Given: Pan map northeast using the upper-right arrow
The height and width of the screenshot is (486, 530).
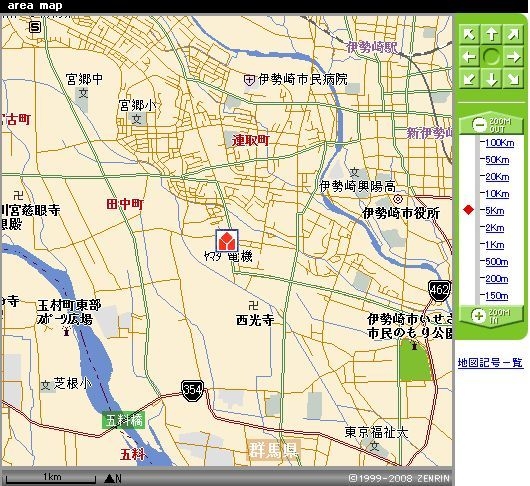Looking at the screenshot, I should (x=513, y=35).
